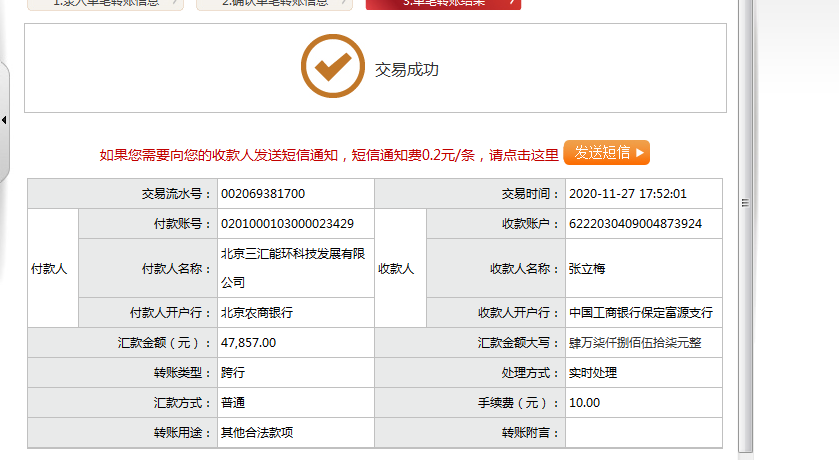Viewport: 839px width, 460px height.
Task: Click the 手续费（元） label cell
Action: 470,403
